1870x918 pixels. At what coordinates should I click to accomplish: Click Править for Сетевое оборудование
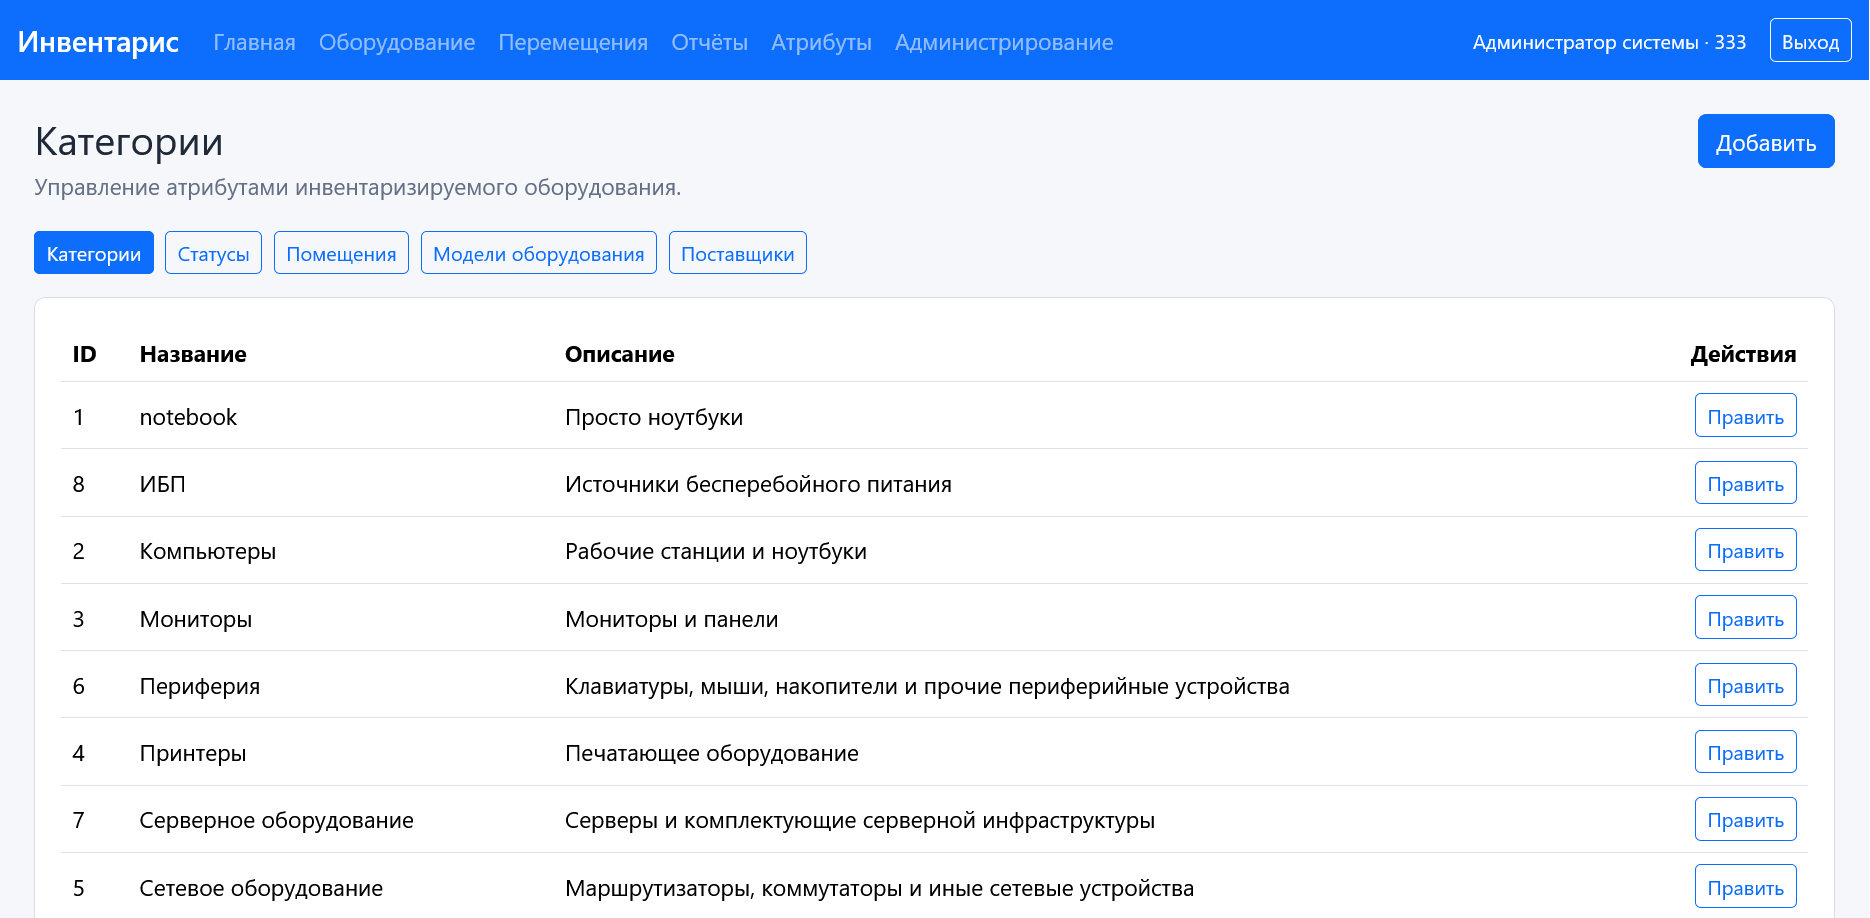click(x=1745, y=887)
